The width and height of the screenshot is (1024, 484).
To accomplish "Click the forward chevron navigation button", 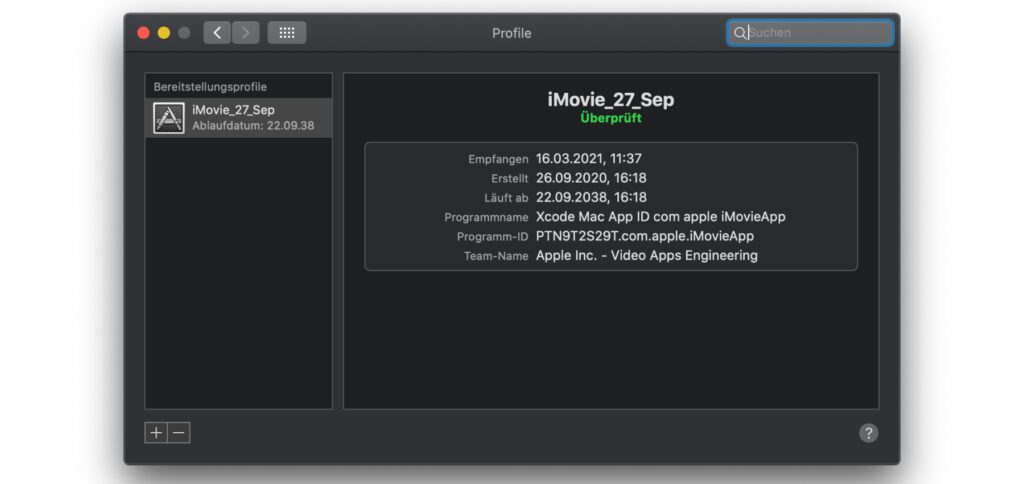I will [246, 33].
